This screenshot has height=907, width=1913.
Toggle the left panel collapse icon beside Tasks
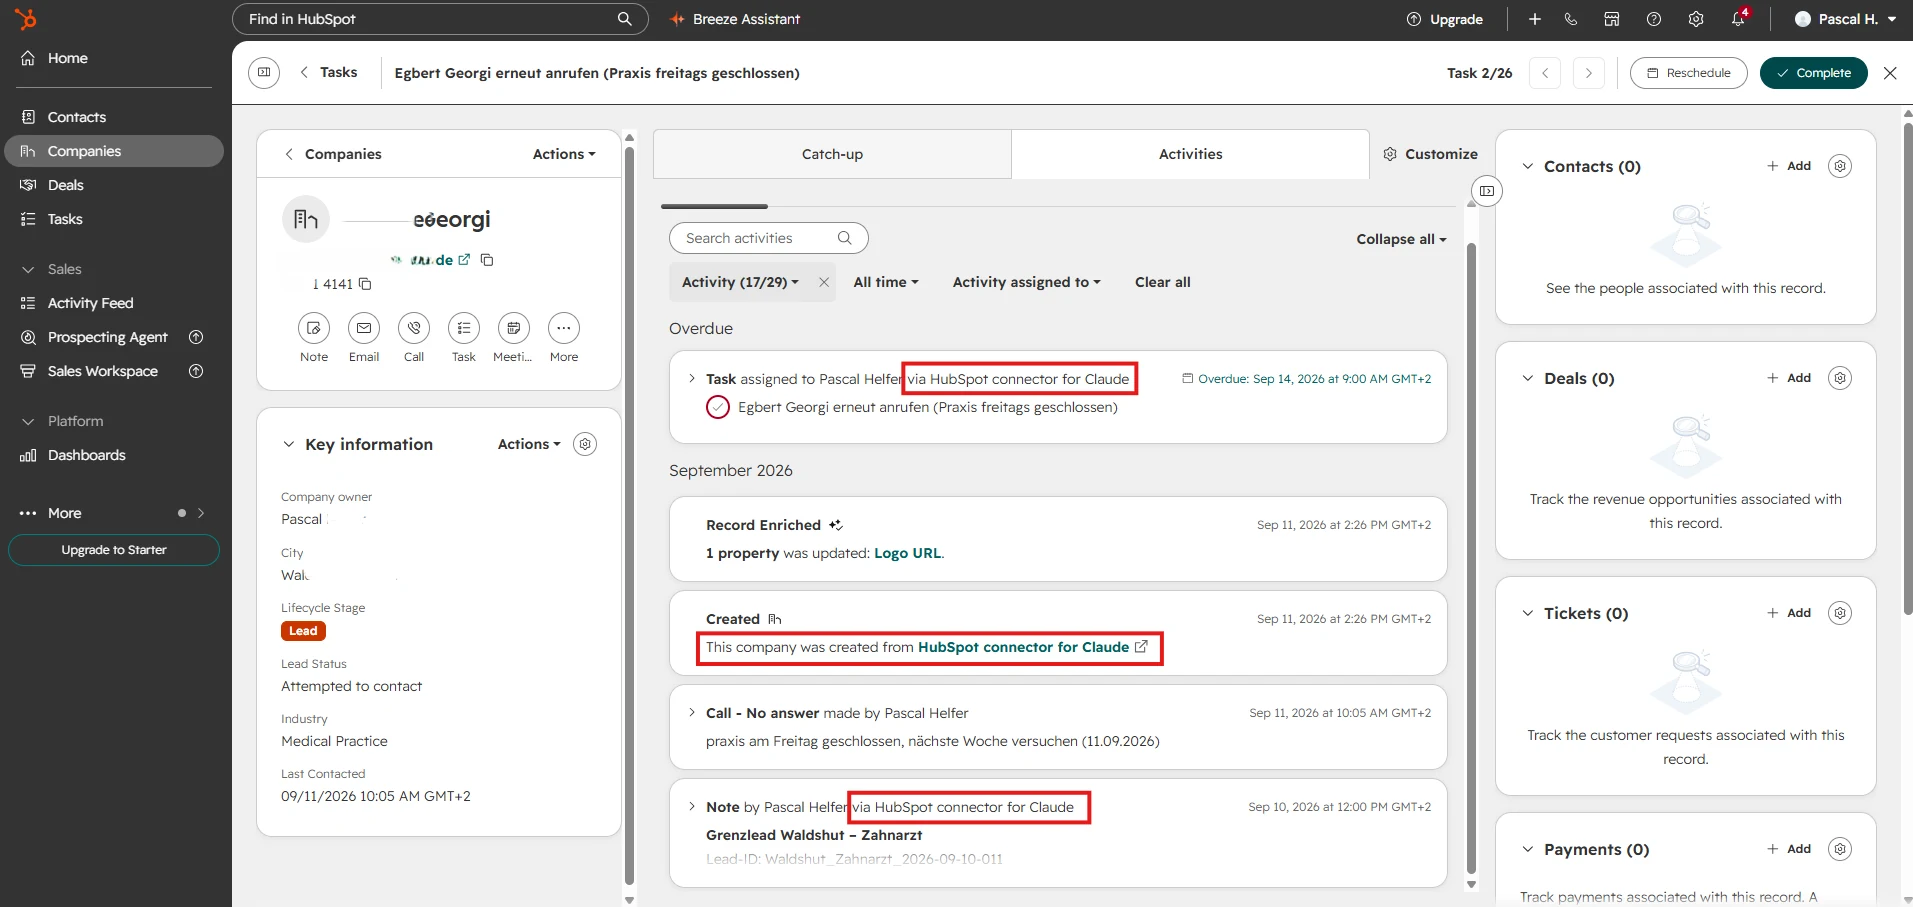click(x=264, y=72)
